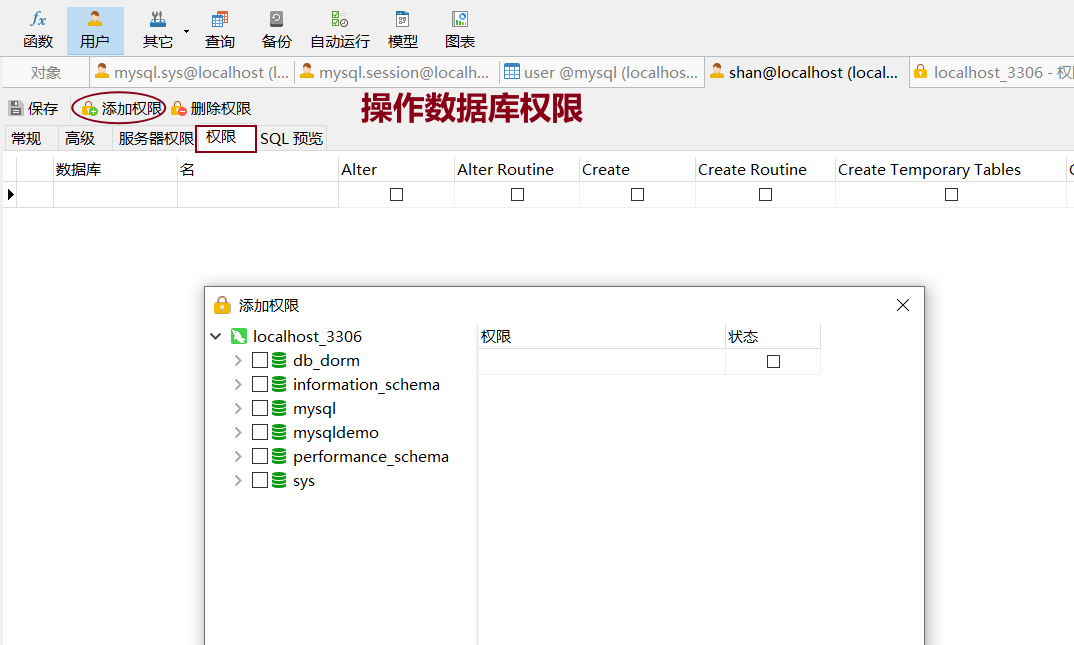Expand the mysql database node
Image resolution: width=1074 pixels, height=645 pixels.
point(238,408)
